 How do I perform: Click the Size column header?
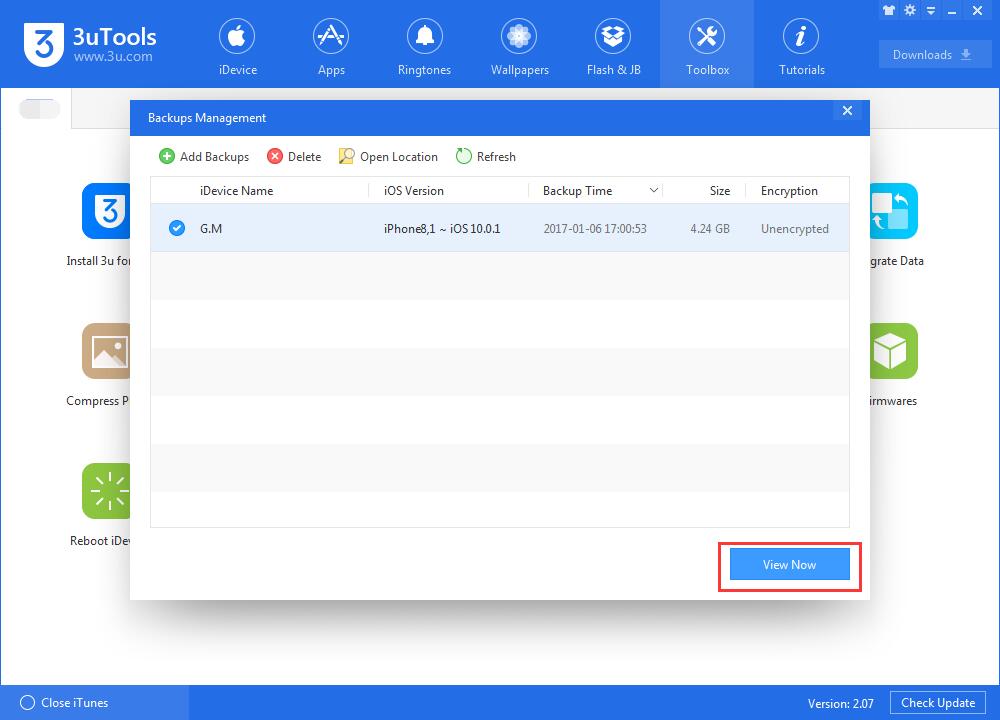[x=719, y=191]
